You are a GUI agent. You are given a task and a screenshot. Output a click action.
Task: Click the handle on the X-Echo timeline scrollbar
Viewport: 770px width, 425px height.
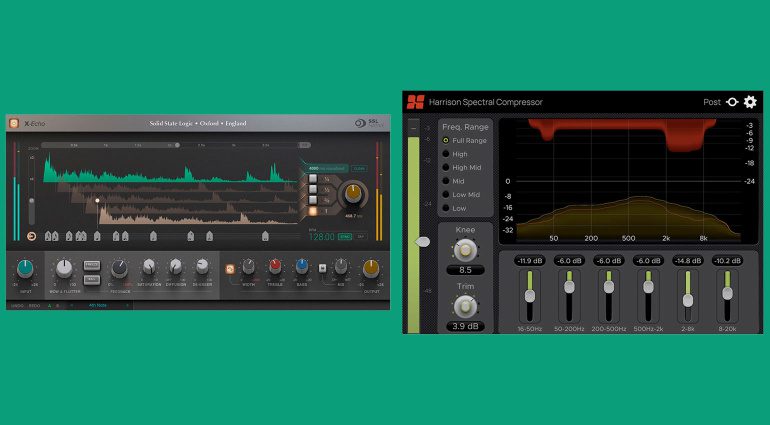[x=177, y=145]
